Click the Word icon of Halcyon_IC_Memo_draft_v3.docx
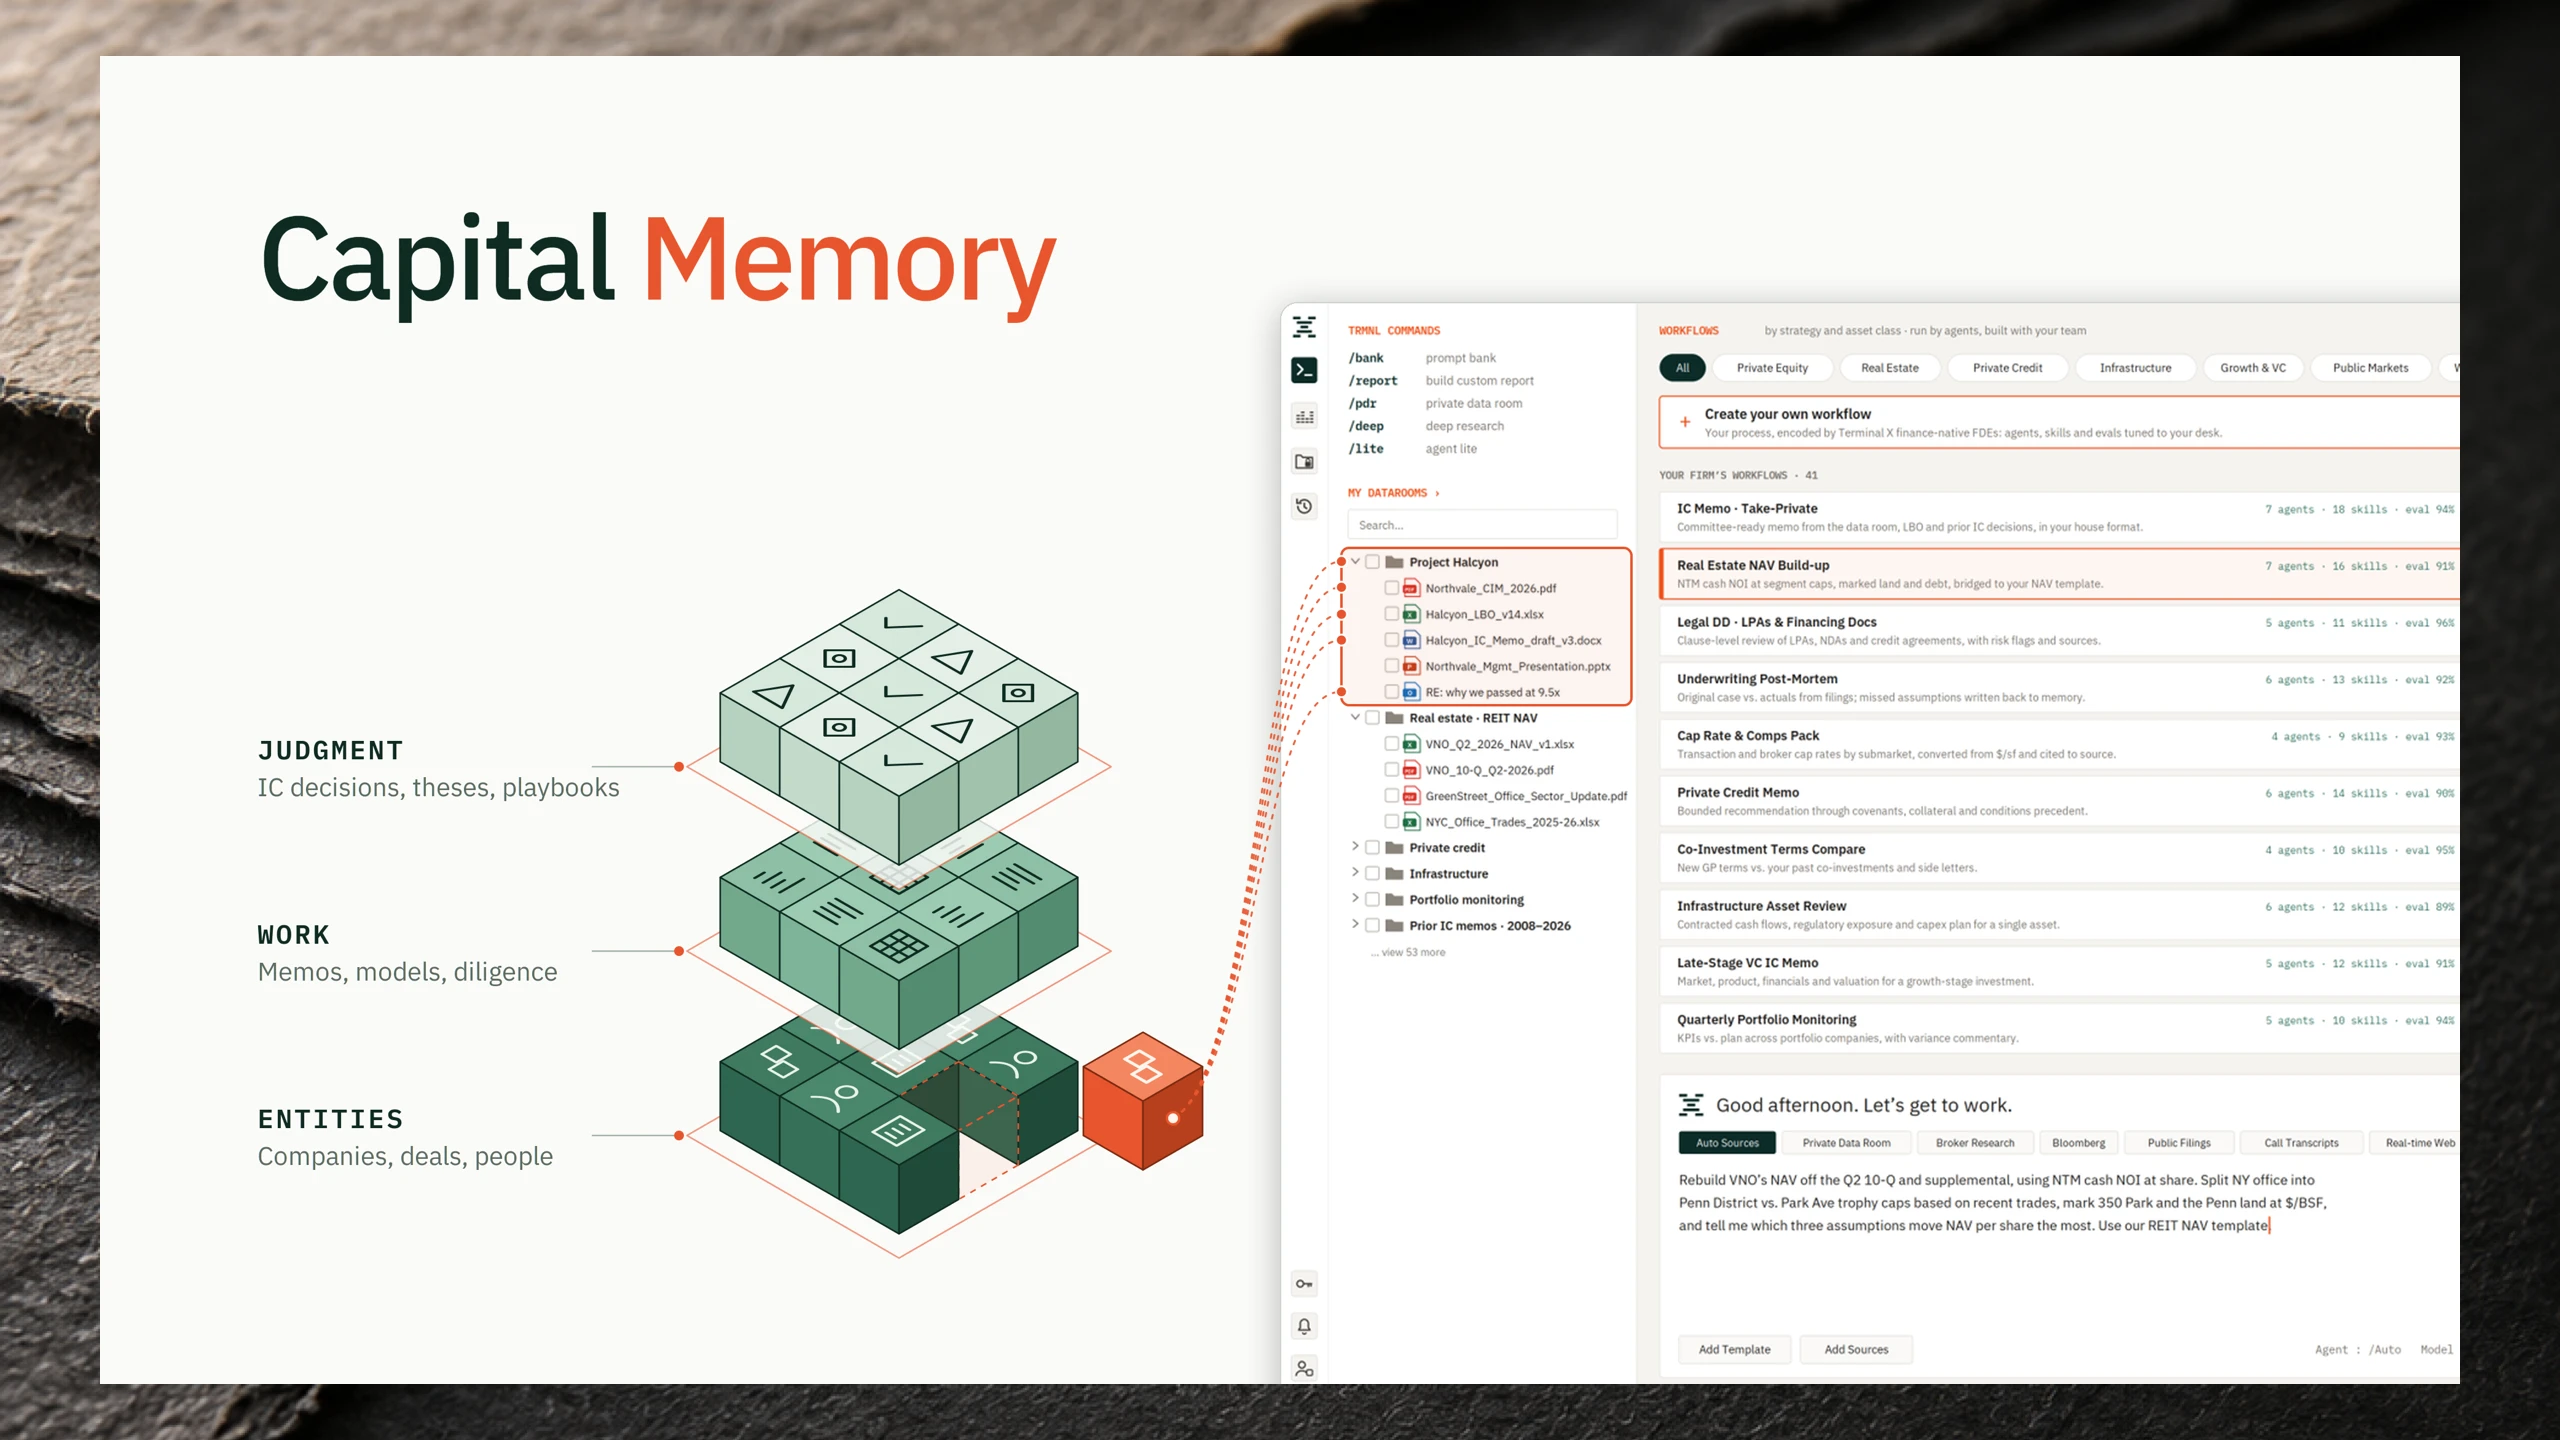This screenshot has height=1440, width=2560. tap(1411, 640)
